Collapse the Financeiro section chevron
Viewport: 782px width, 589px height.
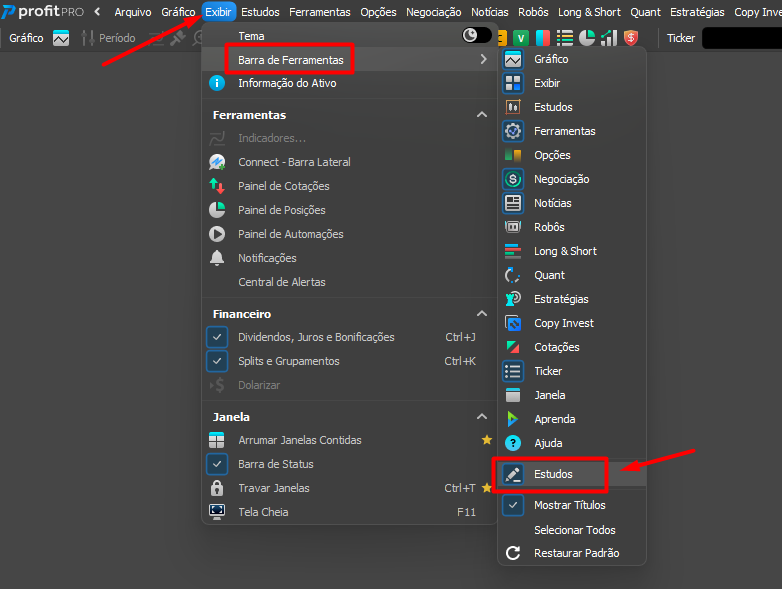(x=482, y=314)
